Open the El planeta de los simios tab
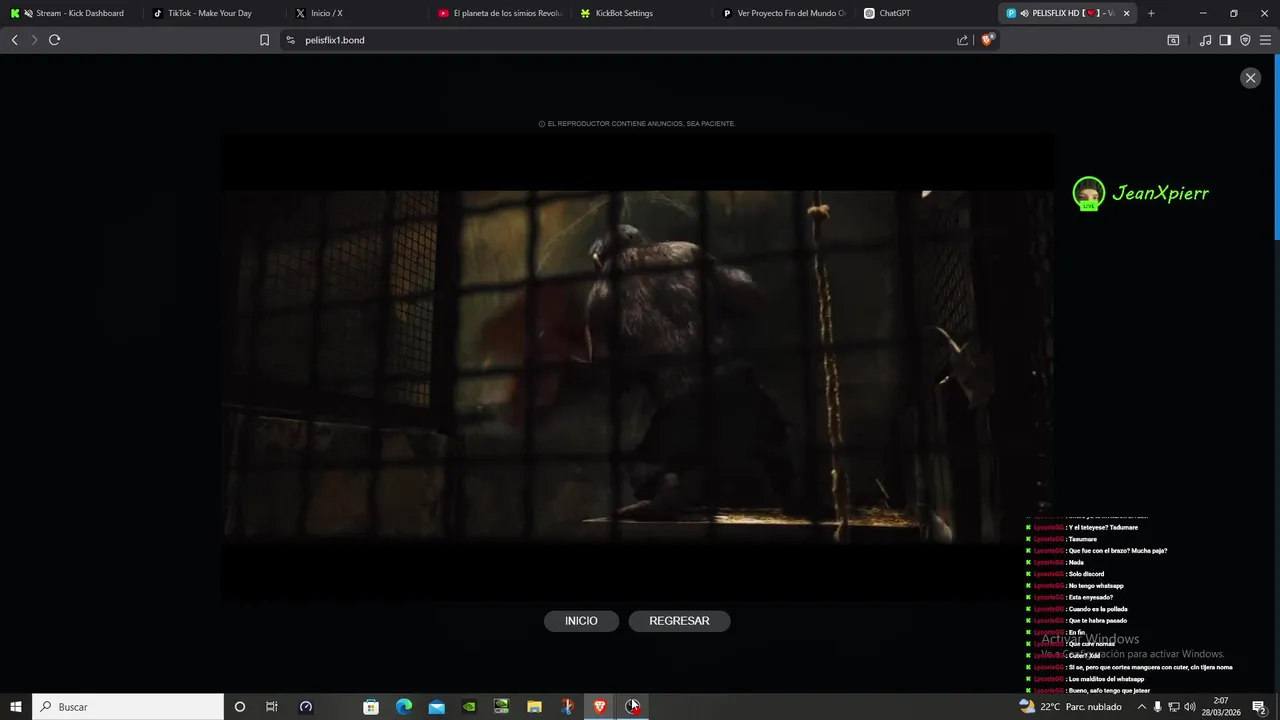 (499, 13)
